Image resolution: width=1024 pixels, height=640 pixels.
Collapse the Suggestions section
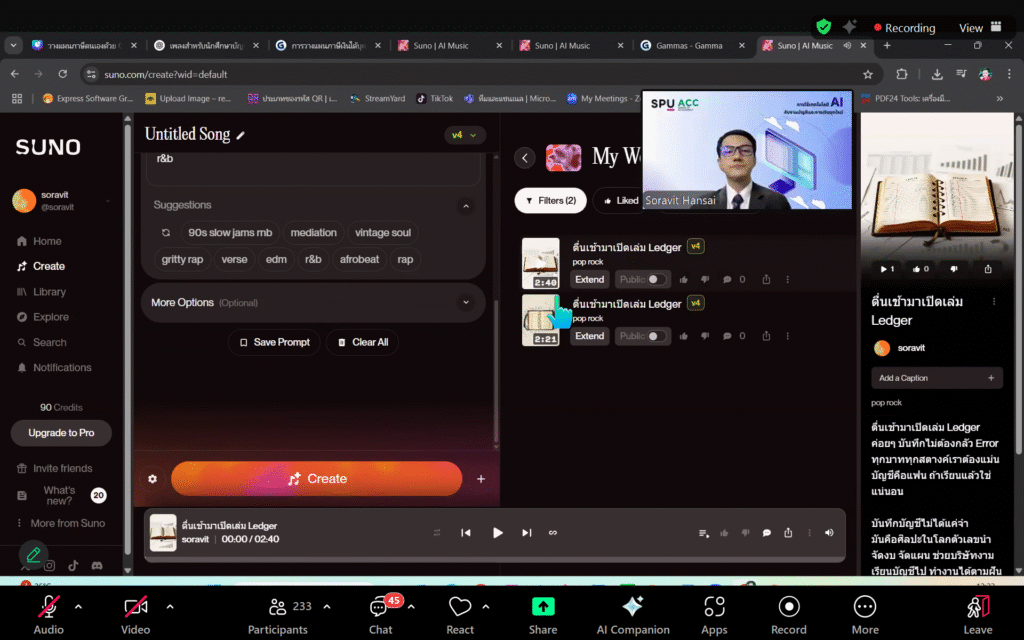(x=466, y=206)
